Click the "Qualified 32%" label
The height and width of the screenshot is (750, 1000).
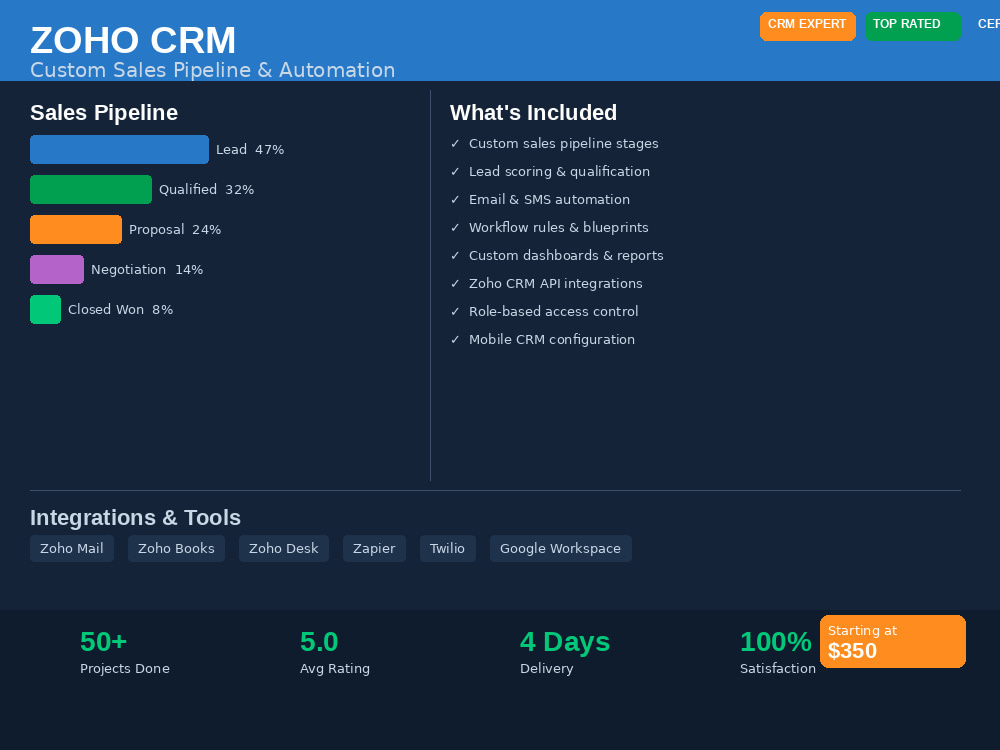click(207, 190)
